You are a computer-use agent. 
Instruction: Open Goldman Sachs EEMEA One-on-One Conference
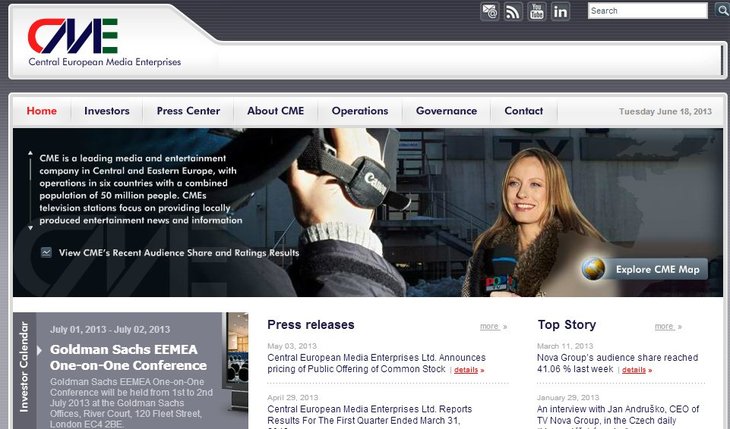(x=128, y=357)
